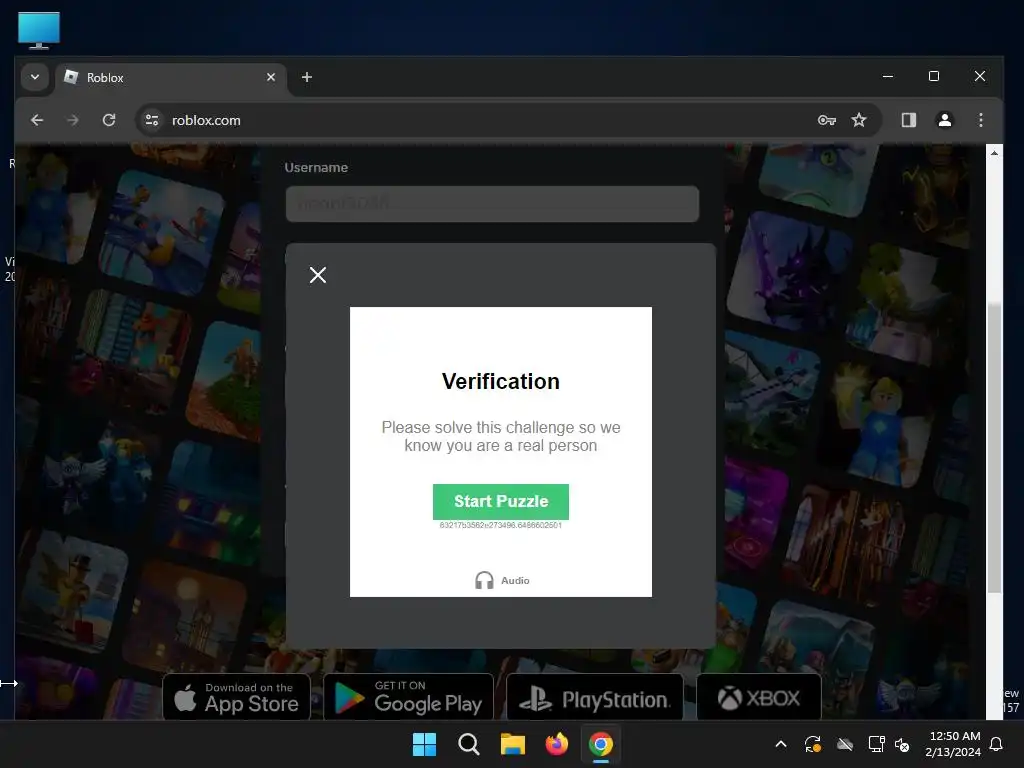Open Windows taskbar search
Screen dimensions: 1024x768
[469, 744]
